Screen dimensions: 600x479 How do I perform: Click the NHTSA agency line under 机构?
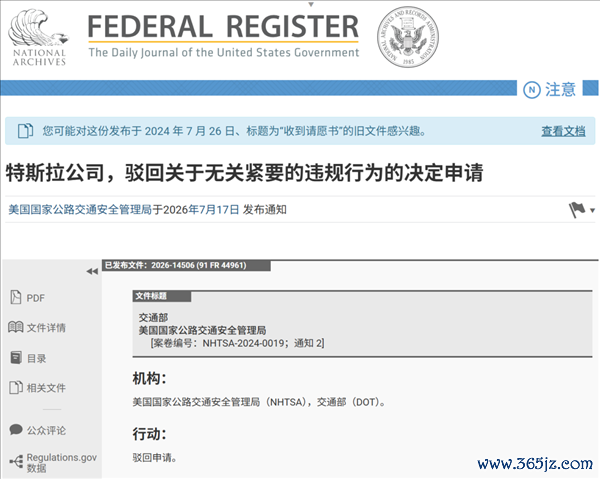(x=259, y=402)
